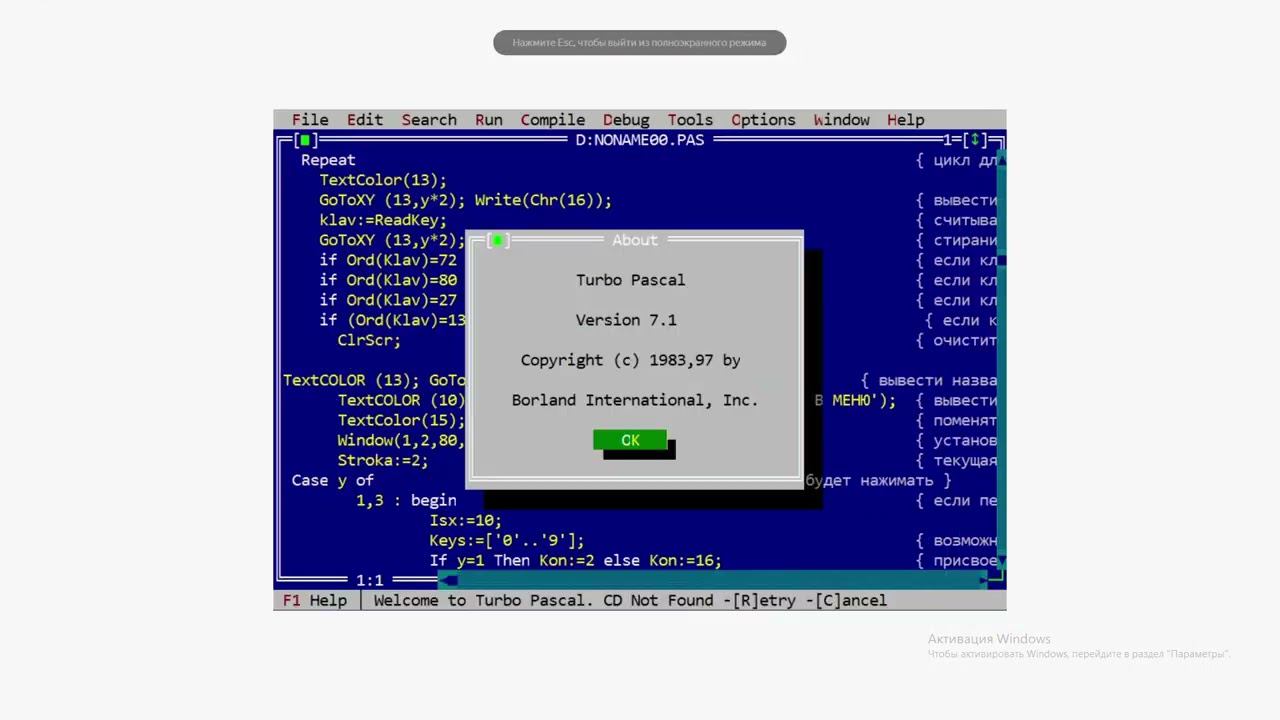Screen dimensions: 1280x720
Task: Click OK in the About dialog
Action: click(x=630, y=440)
